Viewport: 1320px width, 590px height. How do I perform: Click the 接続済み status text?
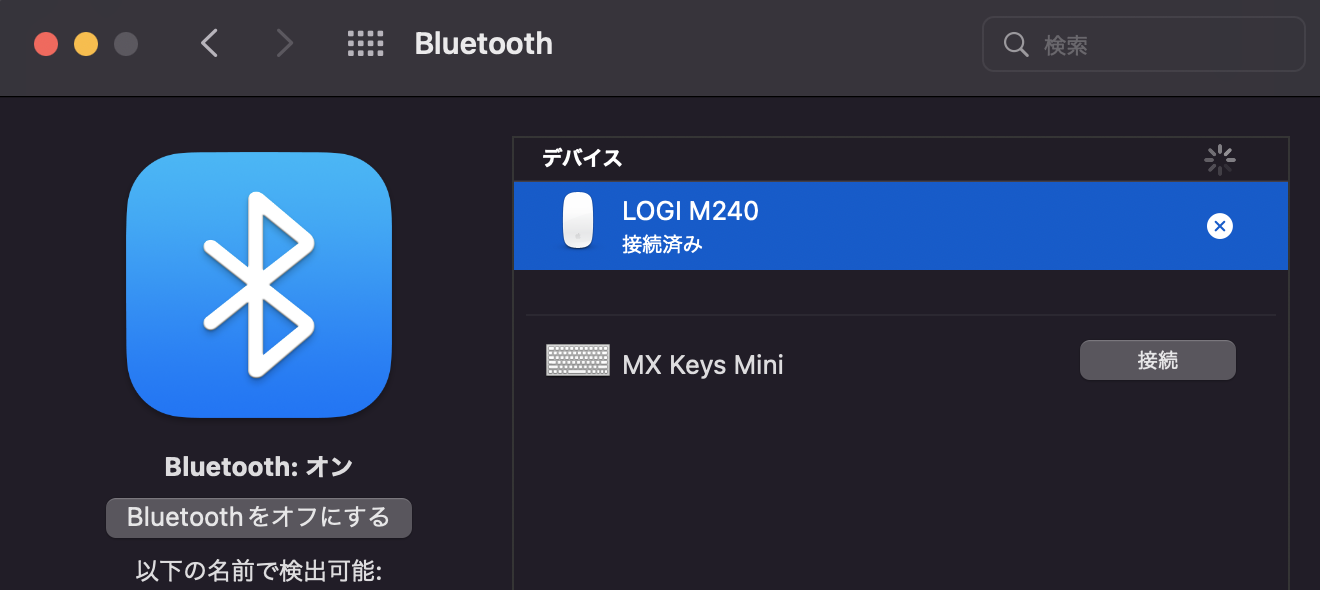point(662,244)
